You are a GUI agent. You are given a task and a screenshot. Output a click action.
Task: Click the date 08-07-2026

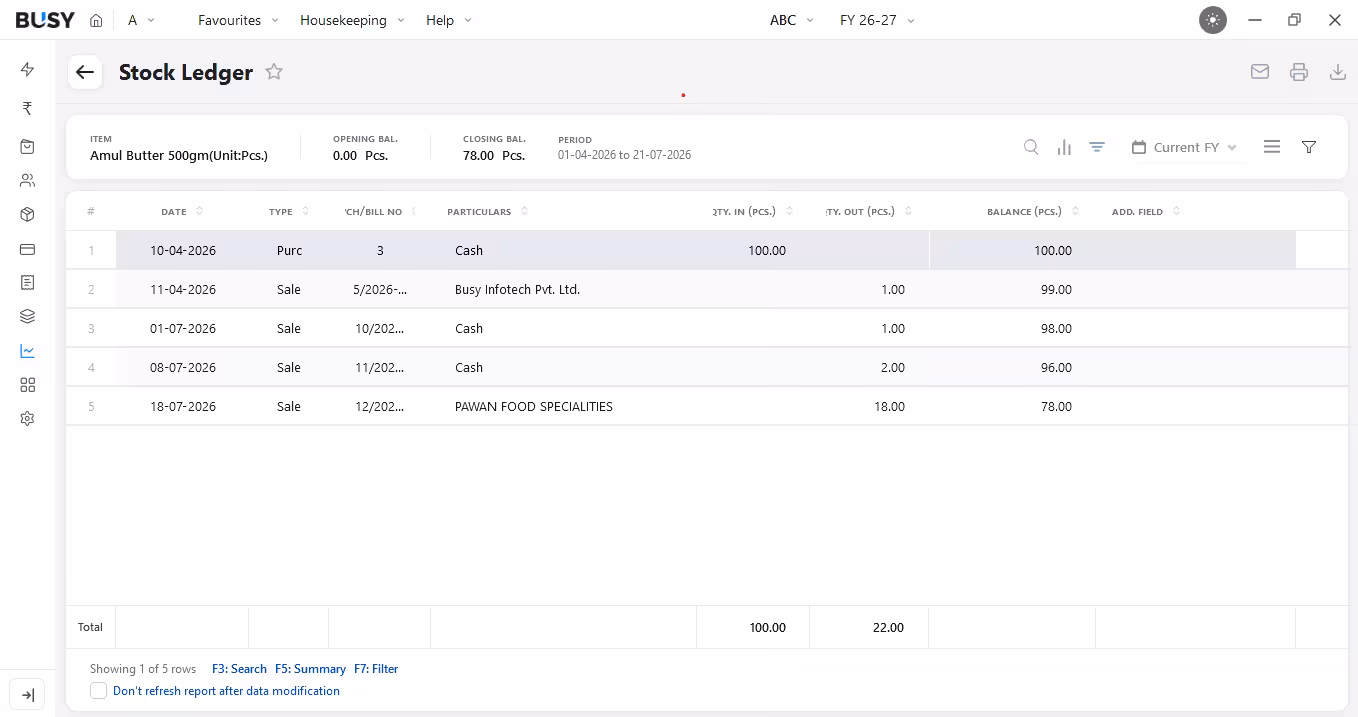click(183, 368)
